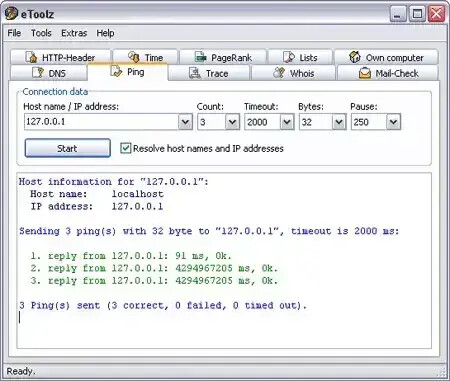Select the DNS tab
The height and width of the screenshot is (381, 450).
[49, 73]
